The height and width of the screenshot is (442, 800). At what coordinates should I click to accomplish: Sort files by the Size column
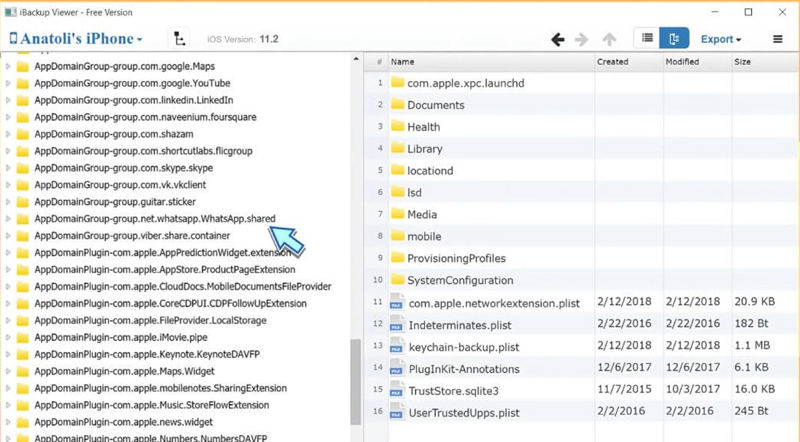765,62
